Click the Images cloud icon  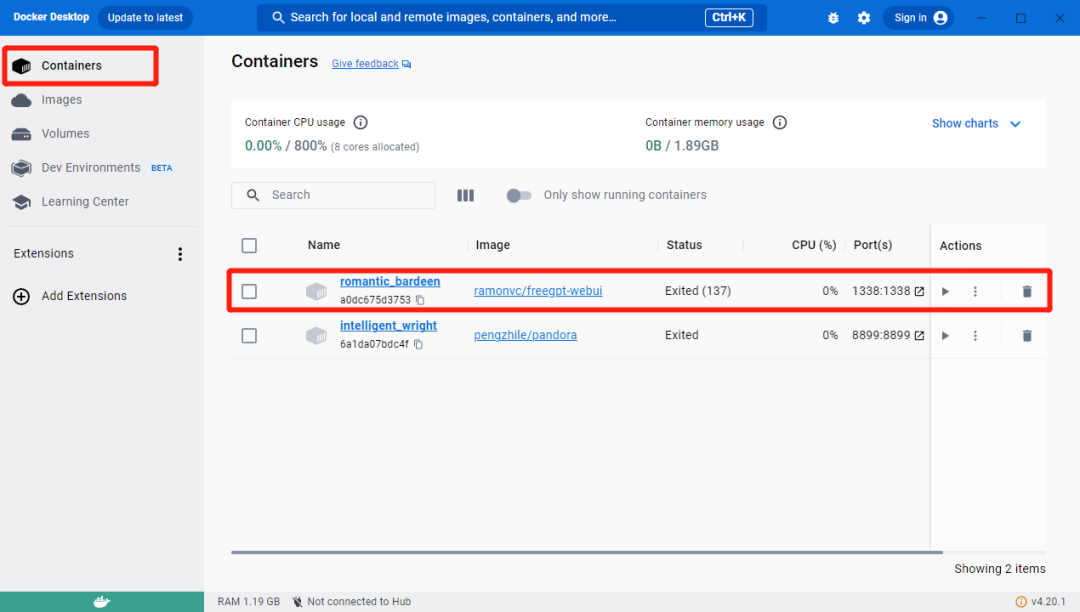[21, 100]
